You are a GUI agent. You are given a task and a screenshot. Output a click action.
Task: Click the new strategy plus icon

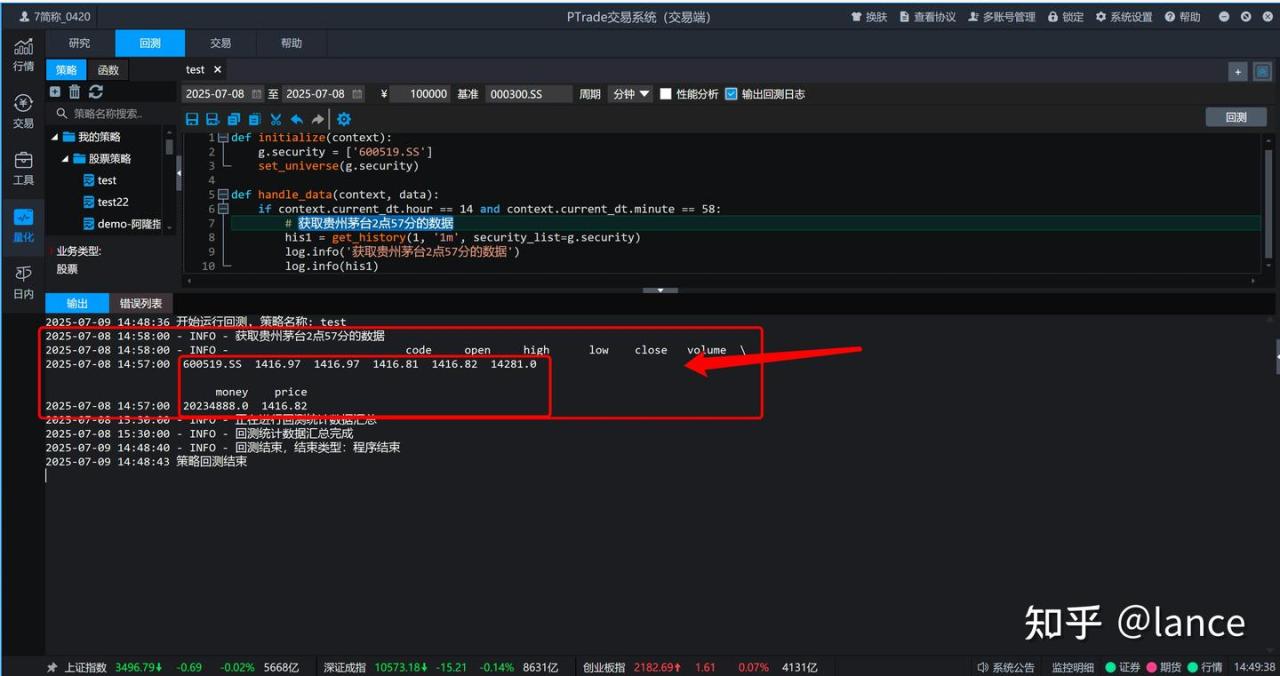55,92
